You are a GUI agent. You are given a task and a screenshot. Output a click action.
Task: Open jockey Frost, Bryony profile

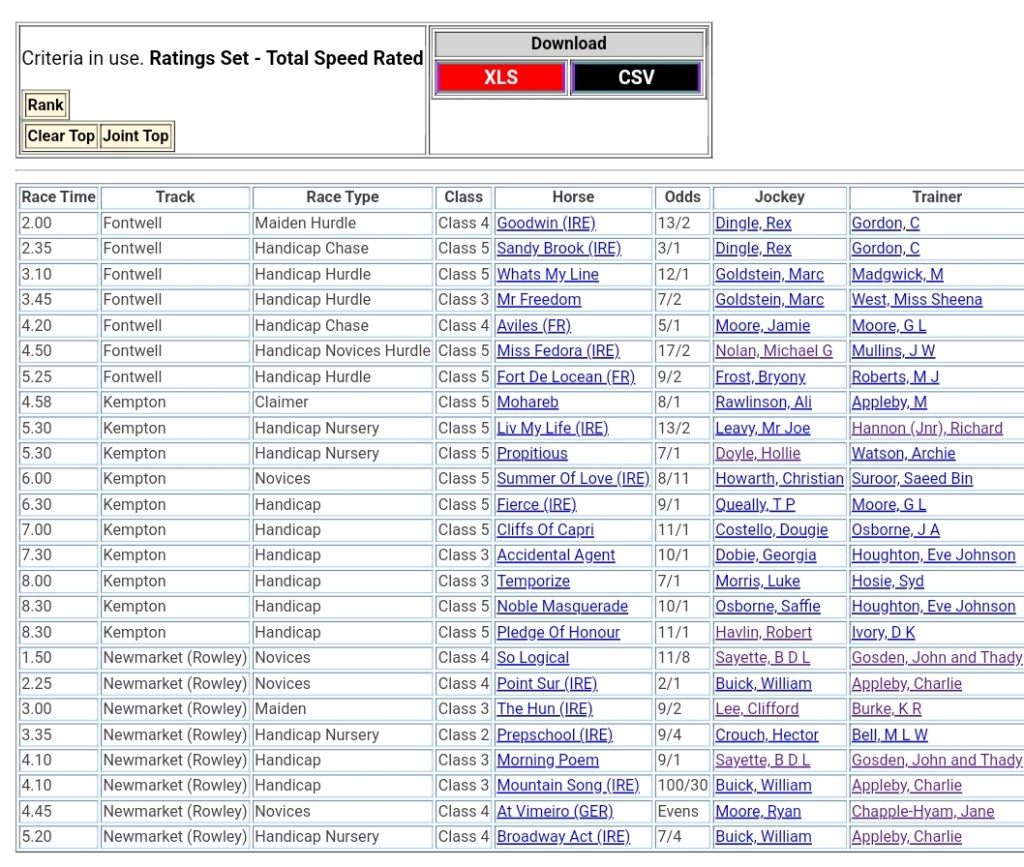coord(759,377)
